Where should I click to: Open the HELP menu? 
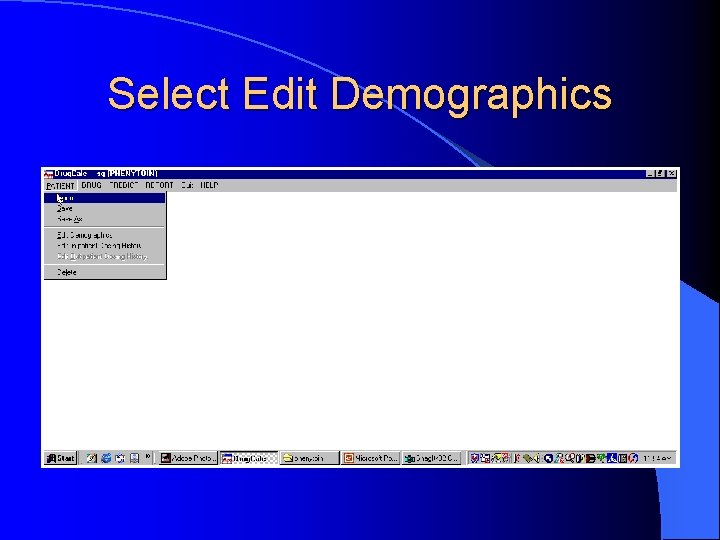[x=209, y=185]
